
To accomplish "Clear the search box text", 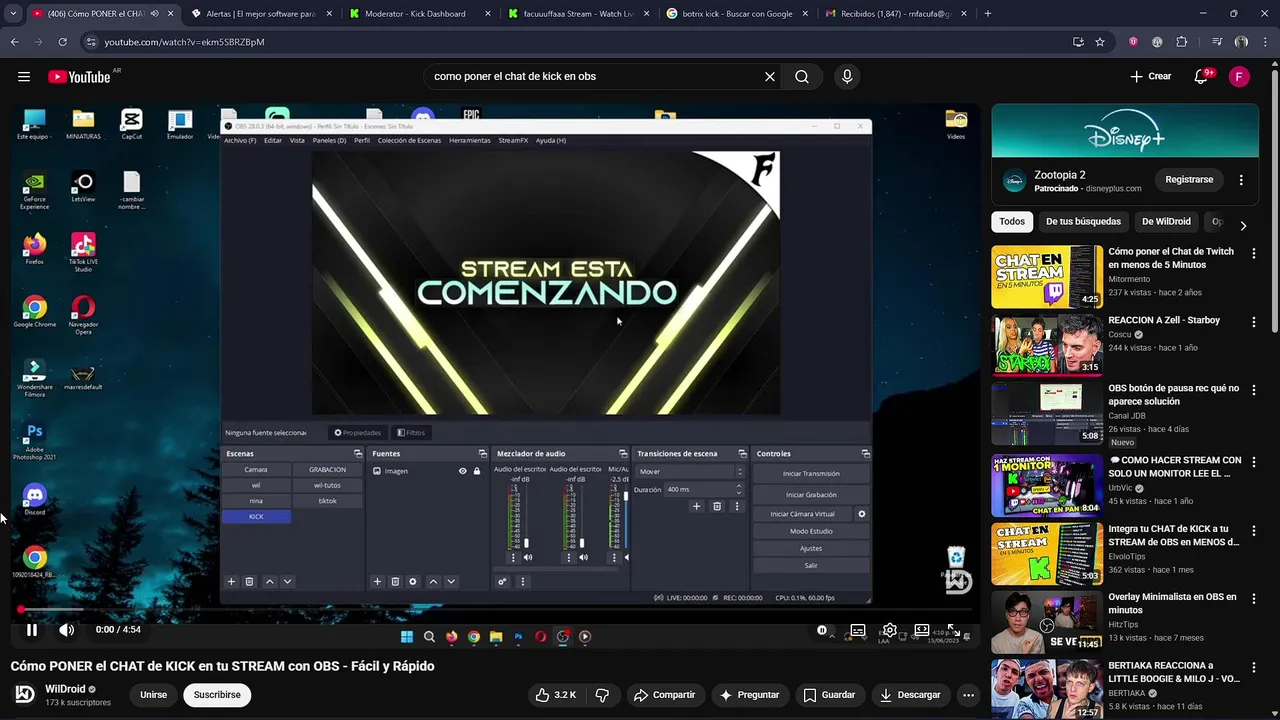I will coord(770,77).
